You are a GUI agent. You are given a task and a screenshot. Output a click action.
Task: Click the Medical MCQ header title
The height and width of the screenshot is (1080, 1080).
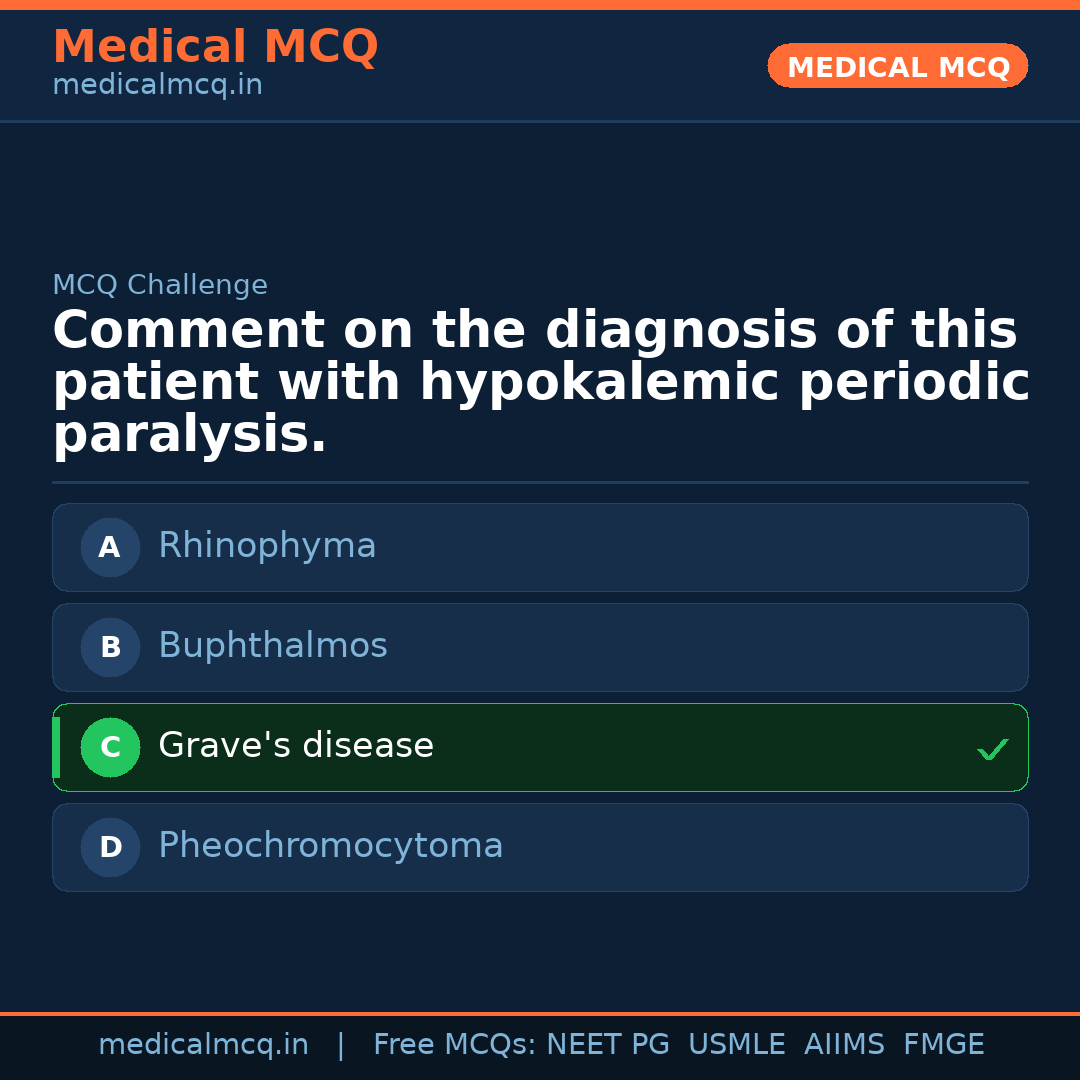(215, 47)
